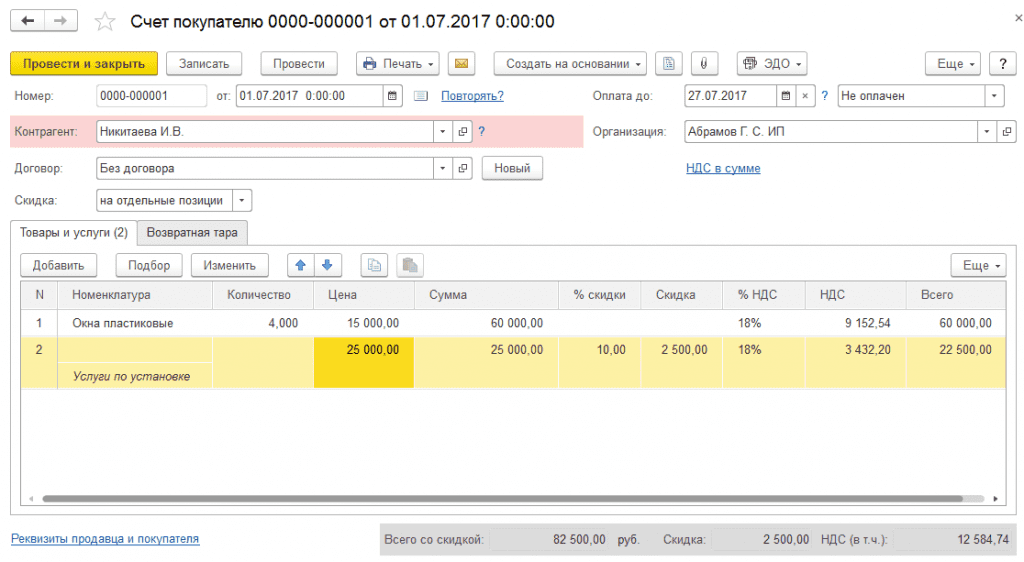This screenshot has width=1024, height=562.
Task: Click the Контрагент field Никитаева И.В.
Action: [x=264, y=132]
